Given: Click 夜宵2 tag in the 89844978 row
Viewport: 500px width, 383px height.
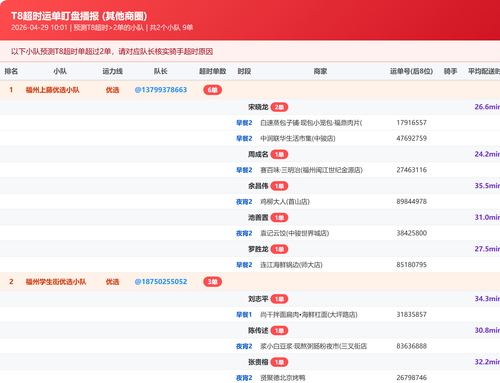Looking at the screenshot, I should pos(244,202).
